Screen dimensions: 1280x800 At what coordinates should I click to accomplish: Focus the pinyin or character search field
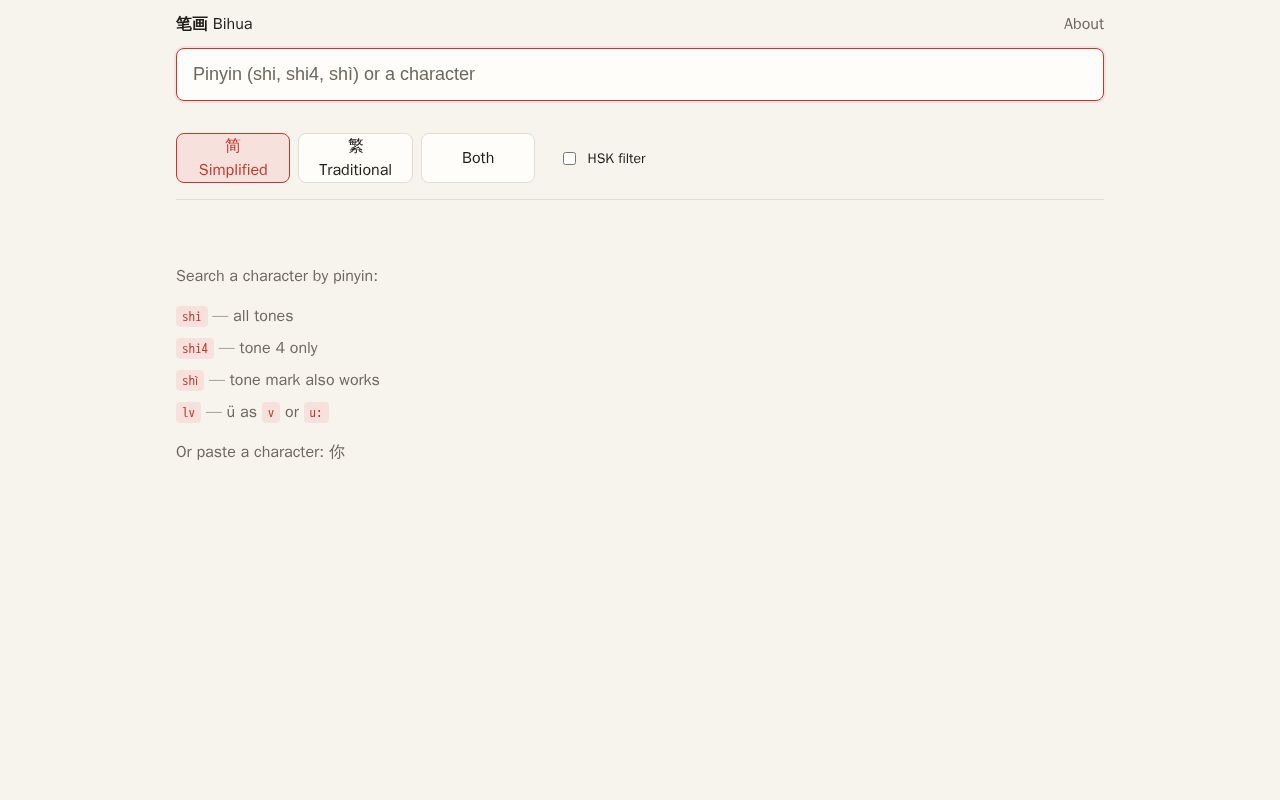point(640,74)
